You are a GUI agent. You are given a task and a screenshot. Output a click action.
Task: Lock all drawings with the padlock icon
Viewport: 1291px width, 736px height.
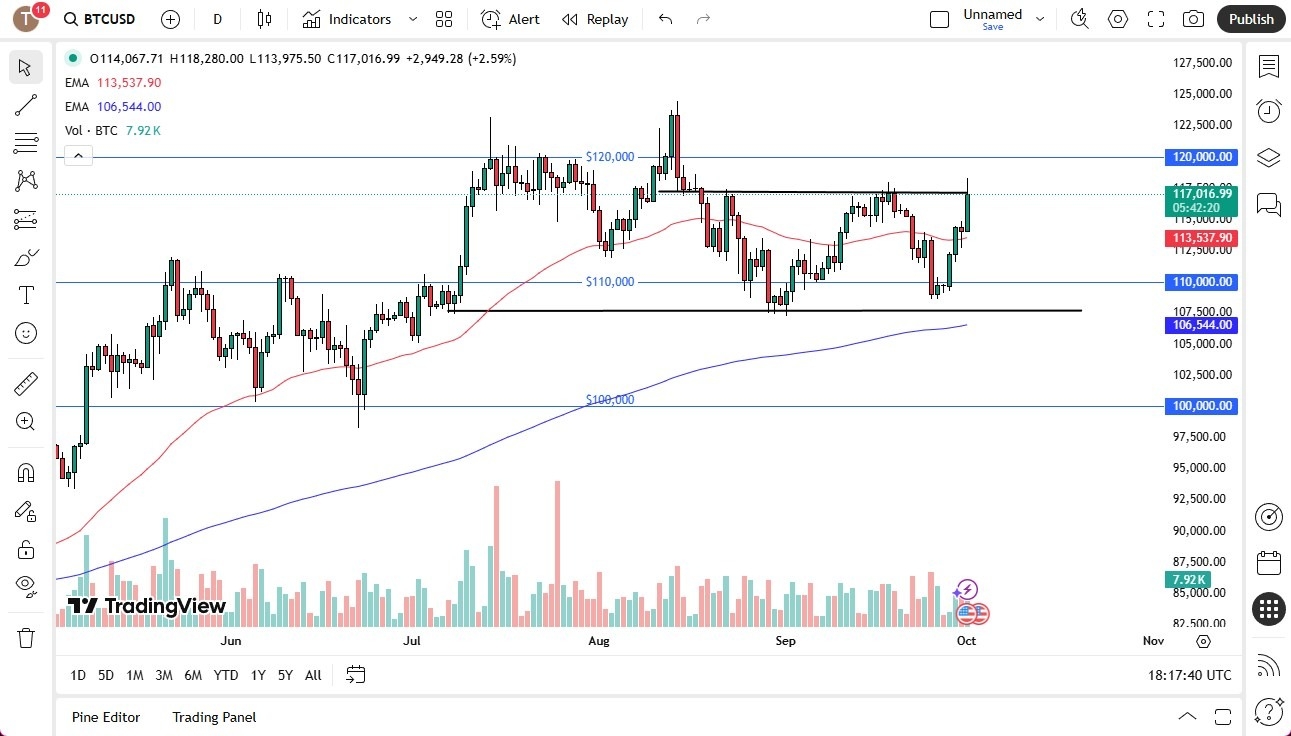coord(26,549)
